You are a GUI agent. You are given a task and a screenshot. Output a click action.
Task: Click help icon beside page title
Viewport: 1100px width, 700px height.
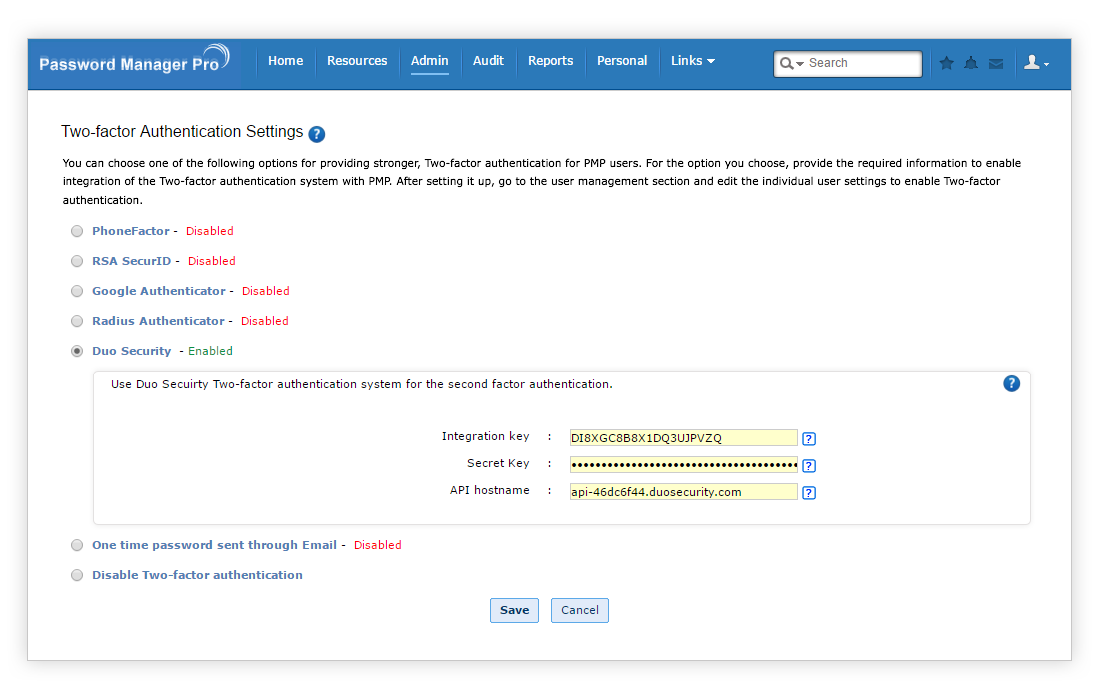click(317, 134)
